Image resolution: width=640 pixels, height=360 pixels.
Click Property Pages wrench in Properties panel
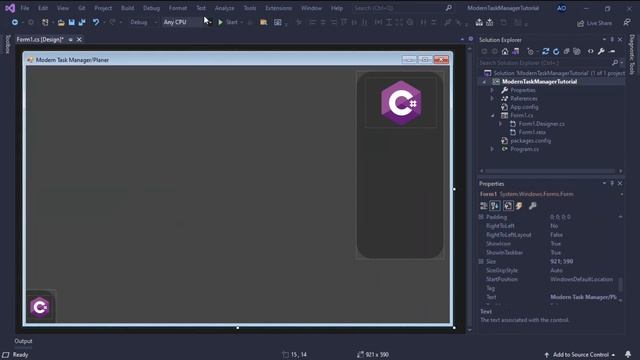[532, 206]
